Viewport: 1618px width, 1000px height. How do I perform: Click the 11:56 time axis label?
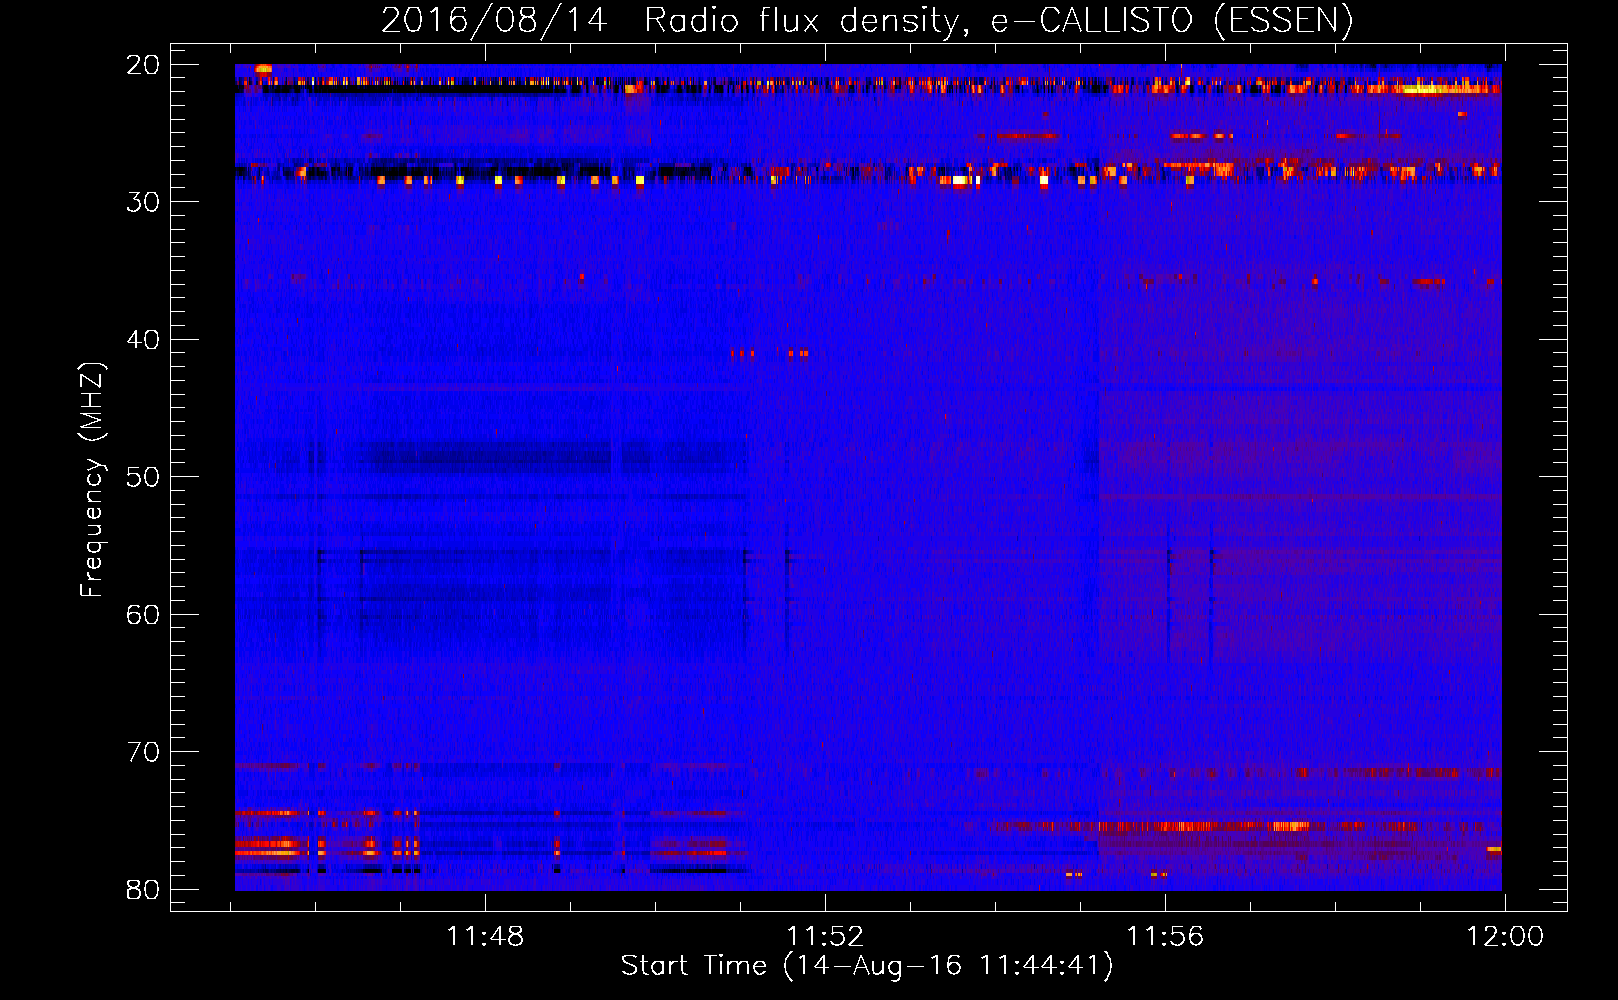click(x=1165, y=937)
